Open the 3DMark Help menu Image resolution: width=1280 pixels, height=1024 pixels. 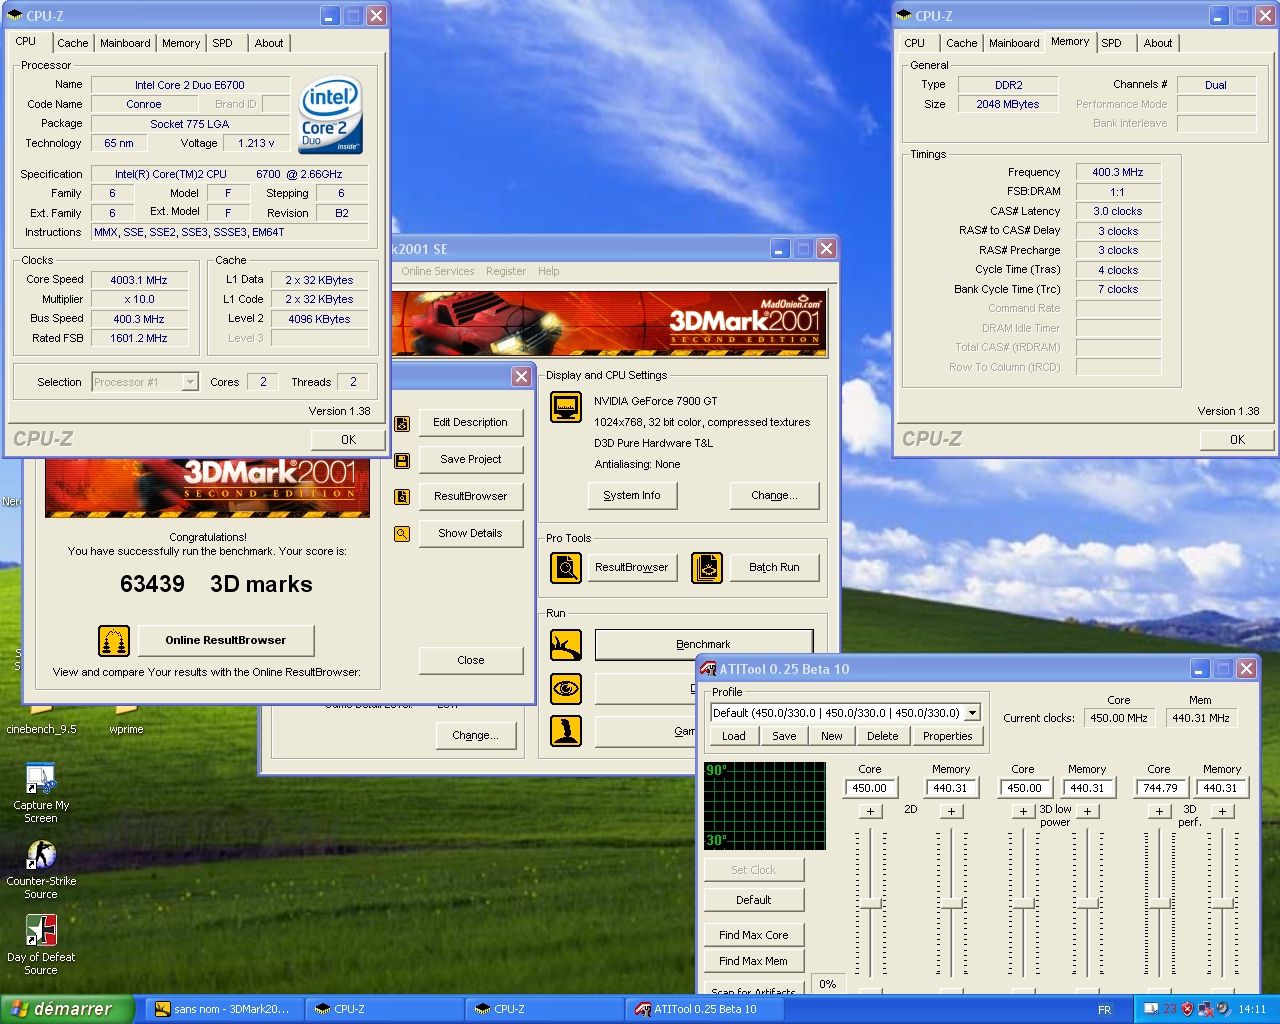[548, 271]
